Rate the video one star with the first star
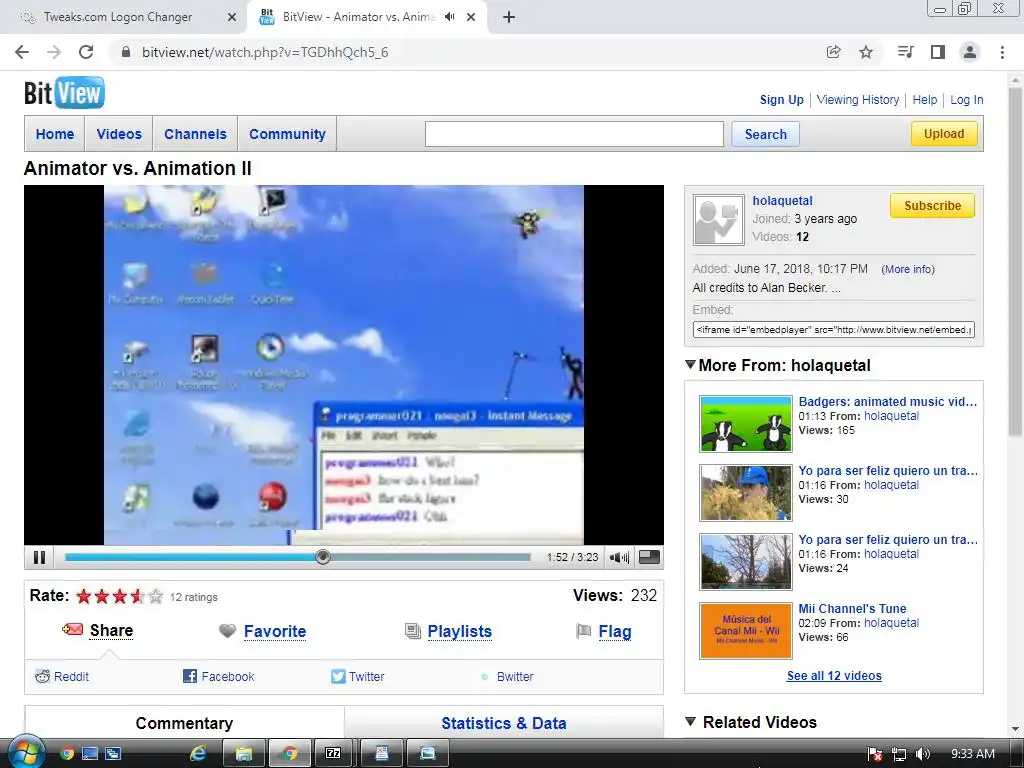 click(x=84, y=596)
